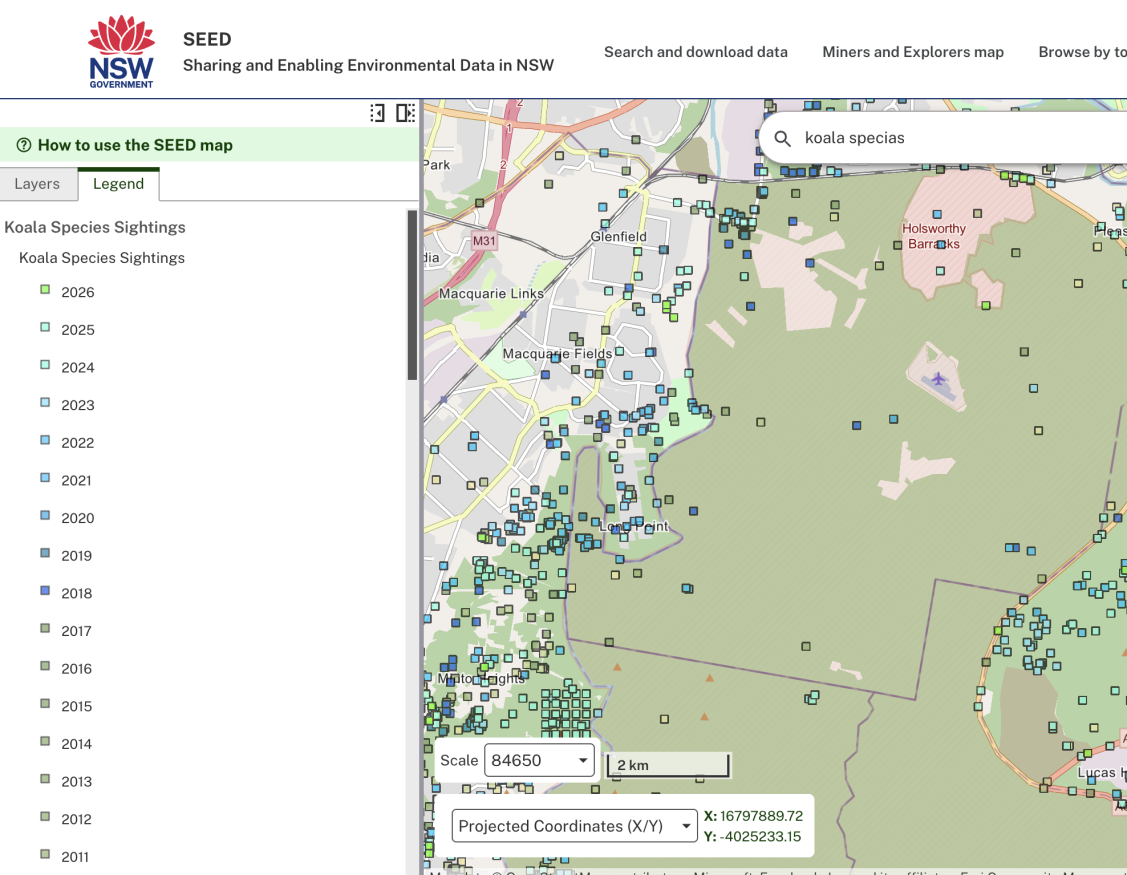Screen dimensions: 1127x875
Task: Click the 2021 legend color swatch
Action: (x=45, y=478)
